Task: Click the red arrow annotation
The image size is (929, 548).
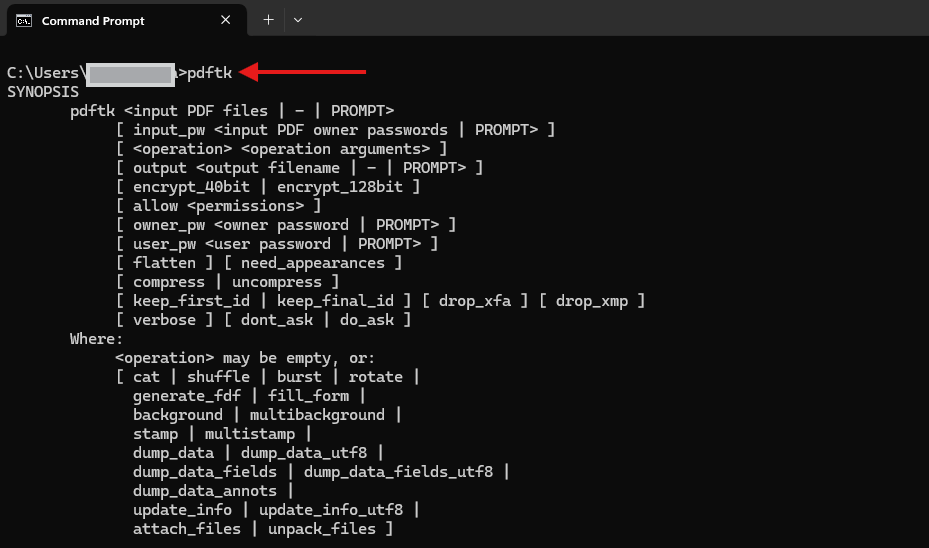Action: (x=303, y=72)
